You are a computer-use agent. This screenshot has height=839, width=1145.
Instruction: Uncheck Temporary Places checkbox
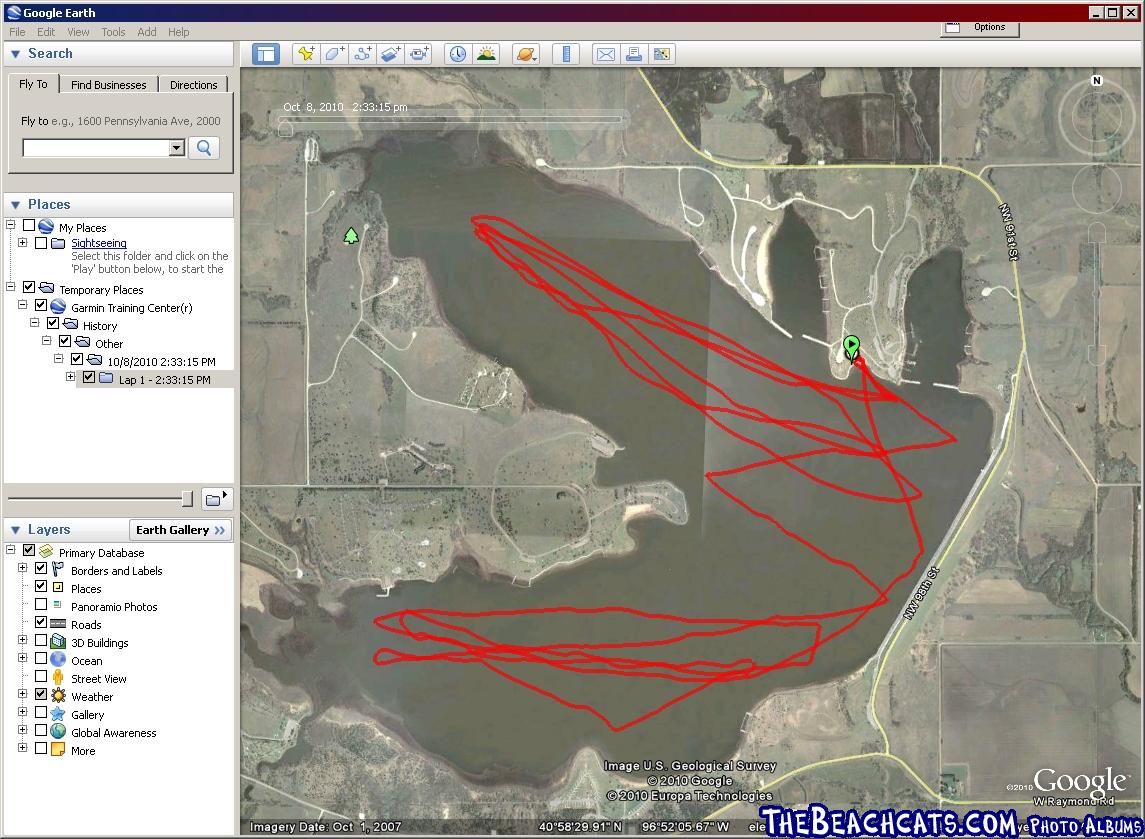click(28, 288)
